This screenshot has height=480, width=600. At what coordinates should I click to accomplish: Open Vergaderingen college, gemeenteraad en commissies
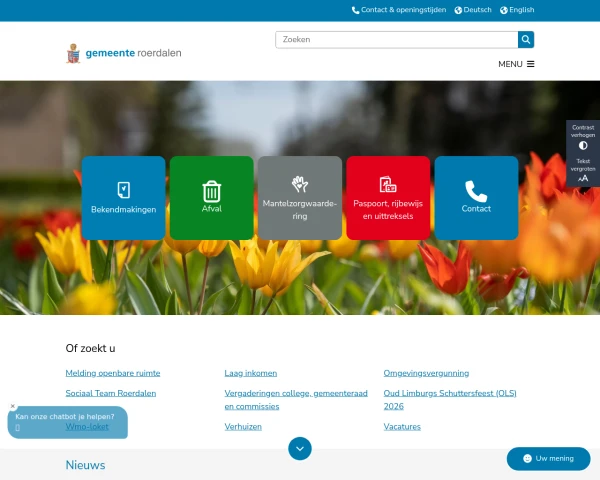[296, 400]
